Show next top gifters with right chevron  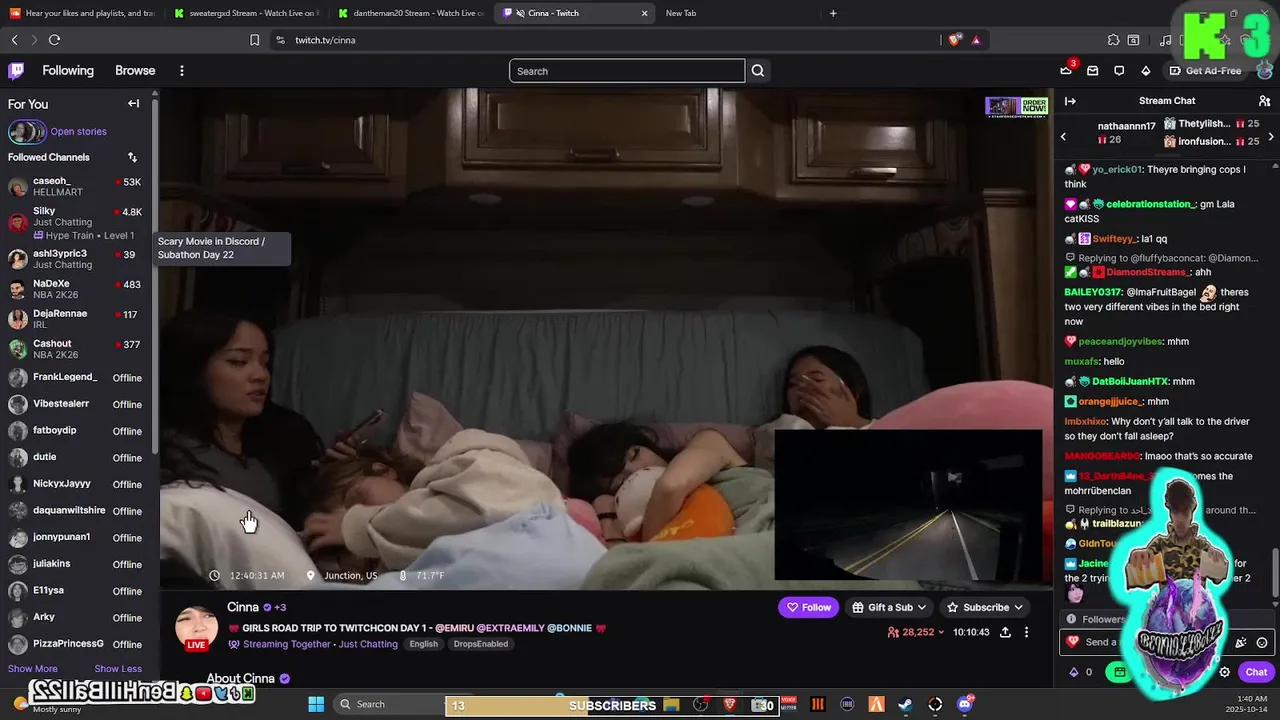point(1270,136)
